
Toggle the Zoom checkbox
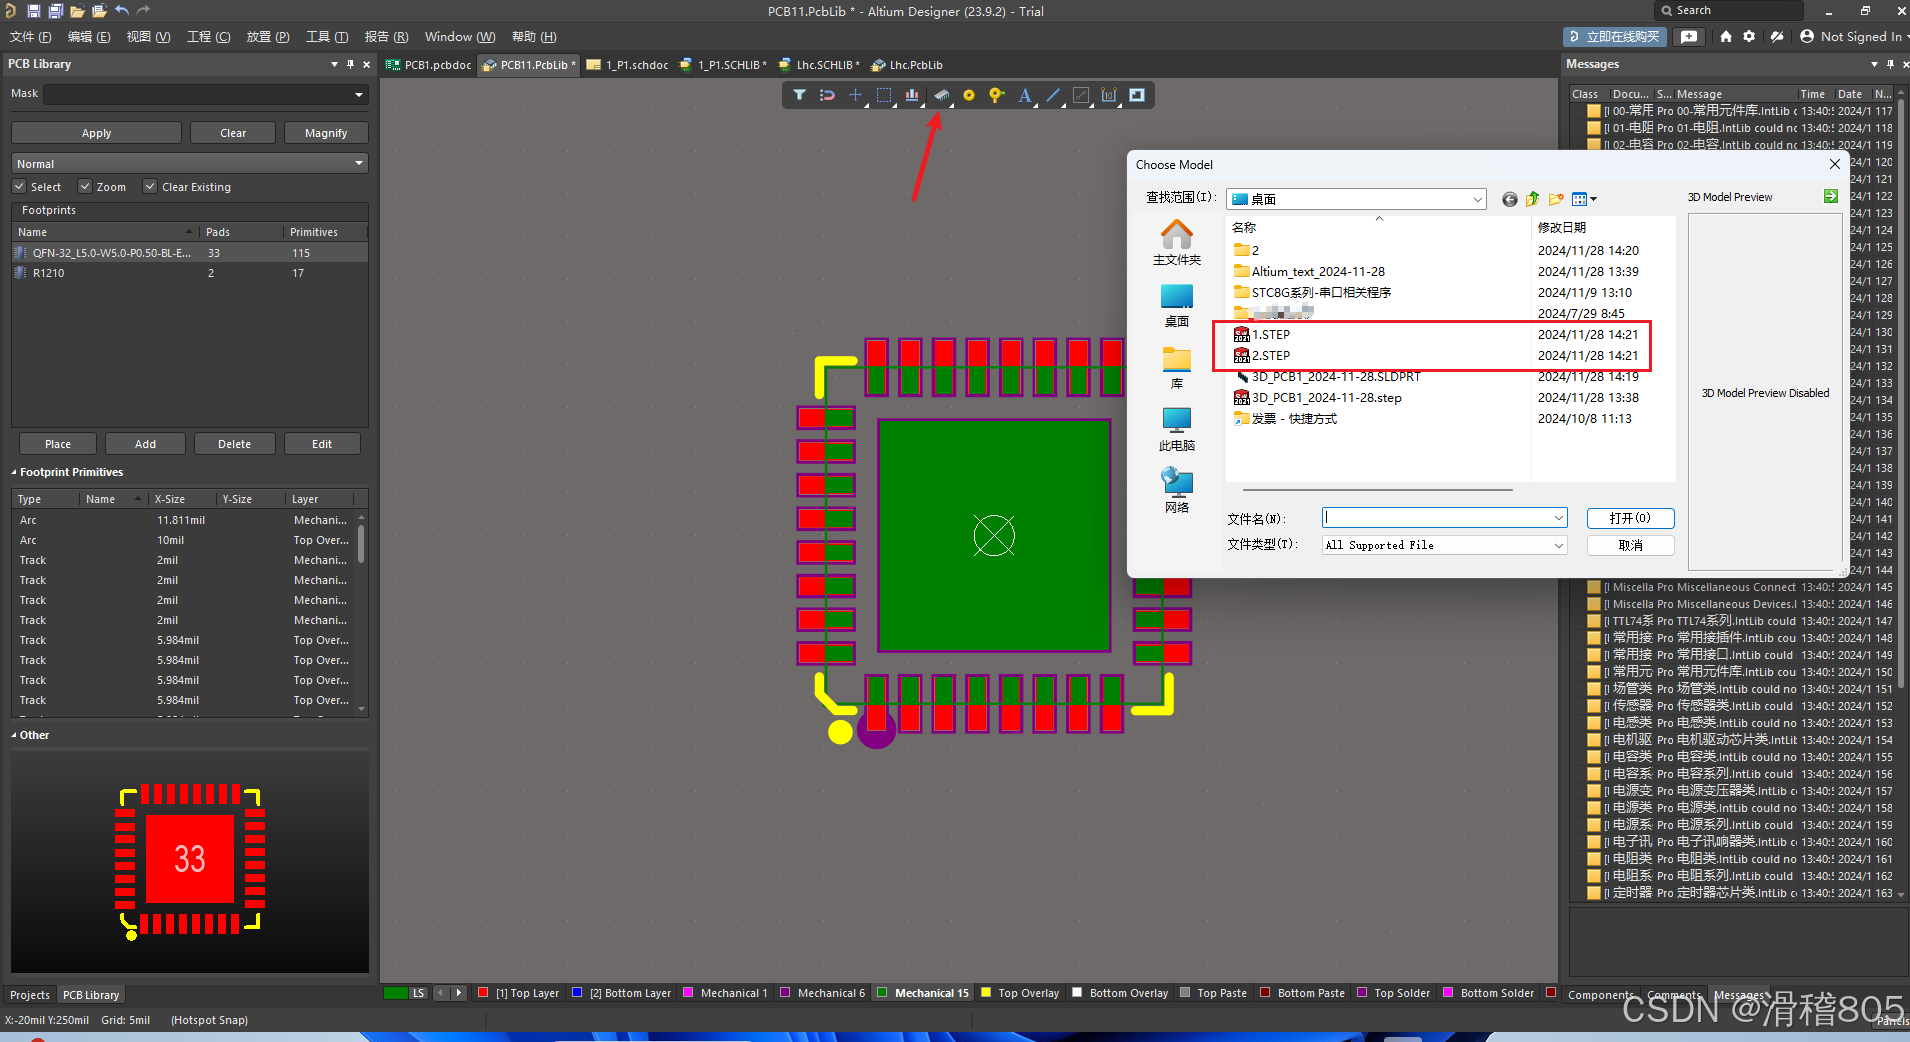point(85,187)
